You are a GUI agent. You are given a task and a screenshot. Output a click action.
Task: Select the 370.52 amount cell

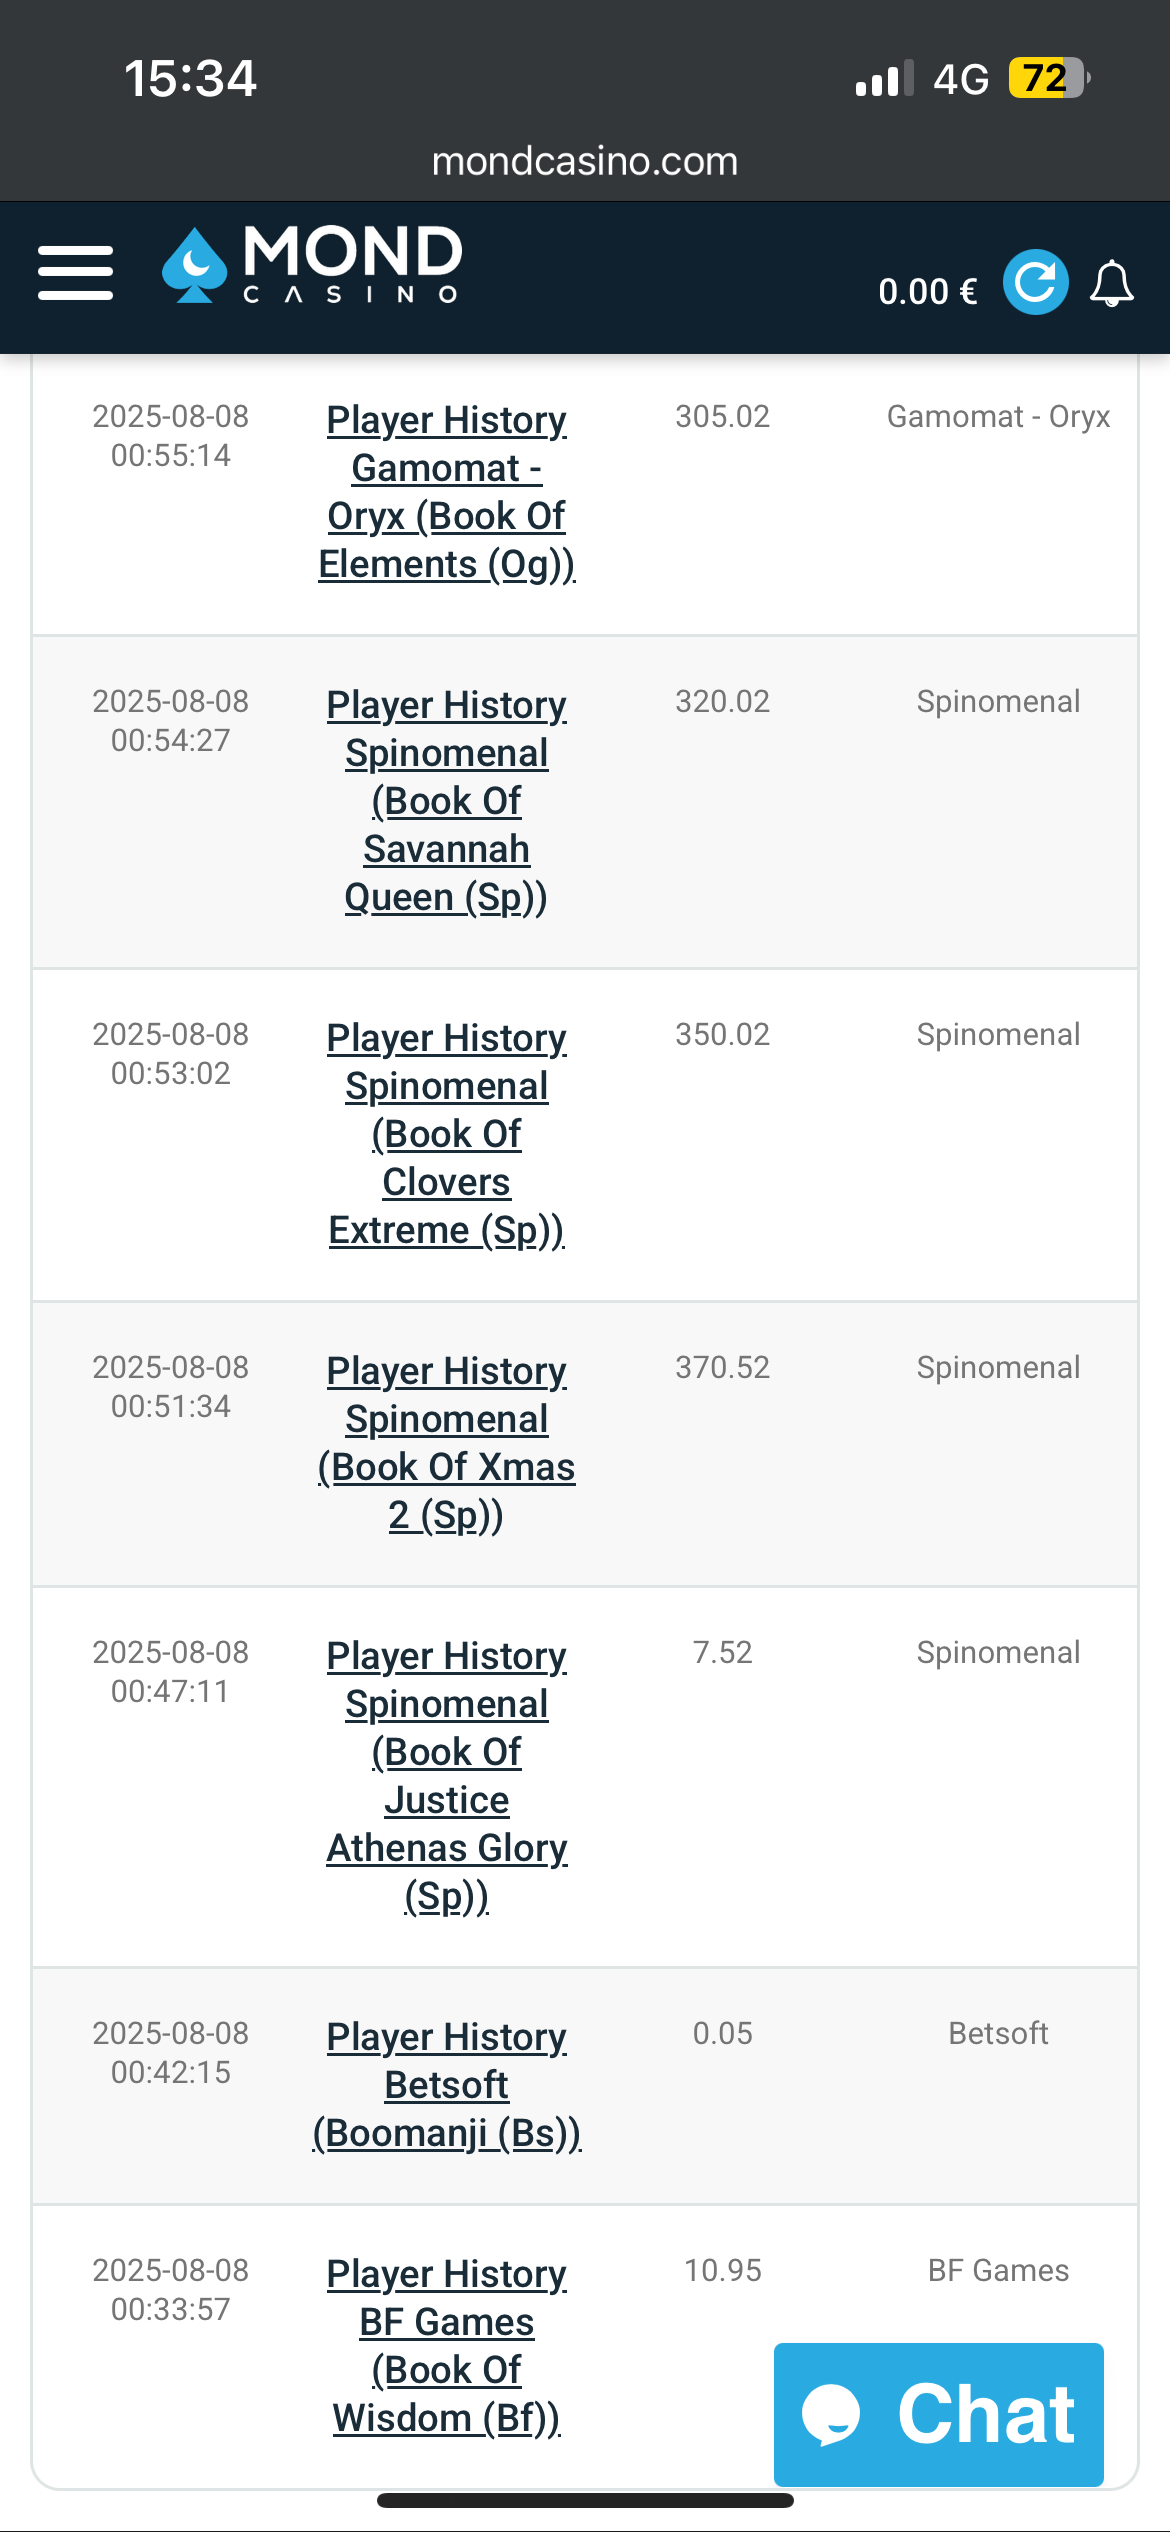(x=722, y=1368)
